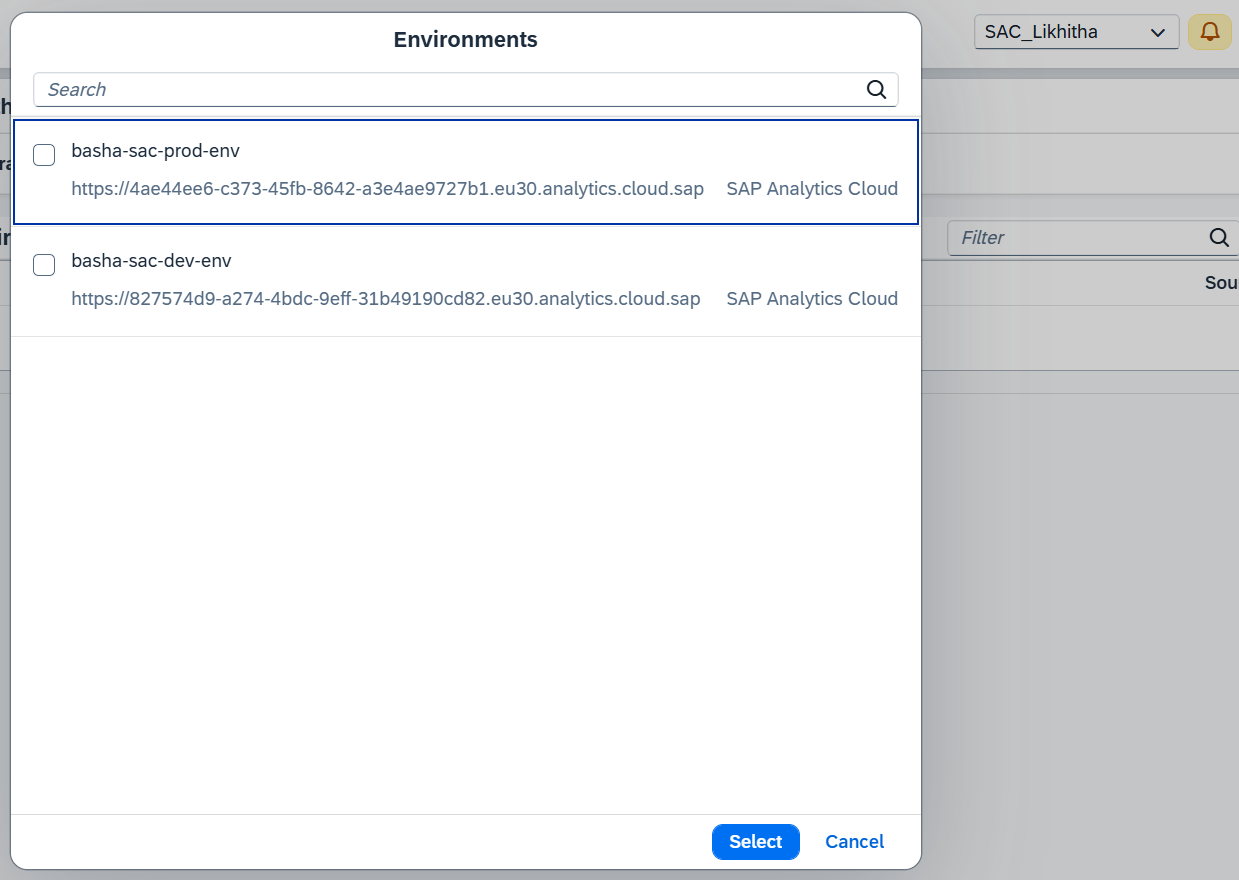Click into the Filter input field
Viewport: 1239px width, 880px height.
click(1075, 238)
